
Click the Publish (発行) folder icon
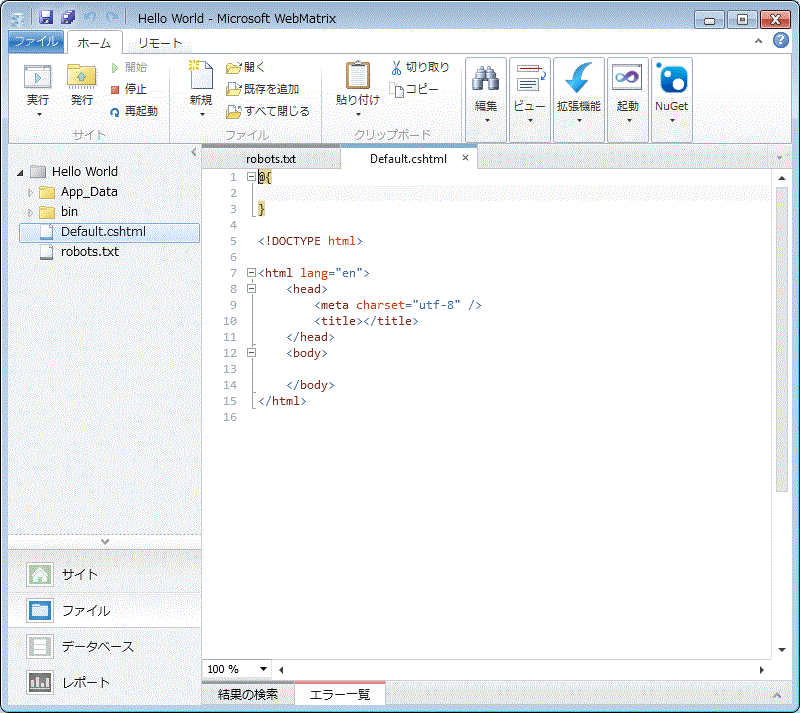pos(82,77)
